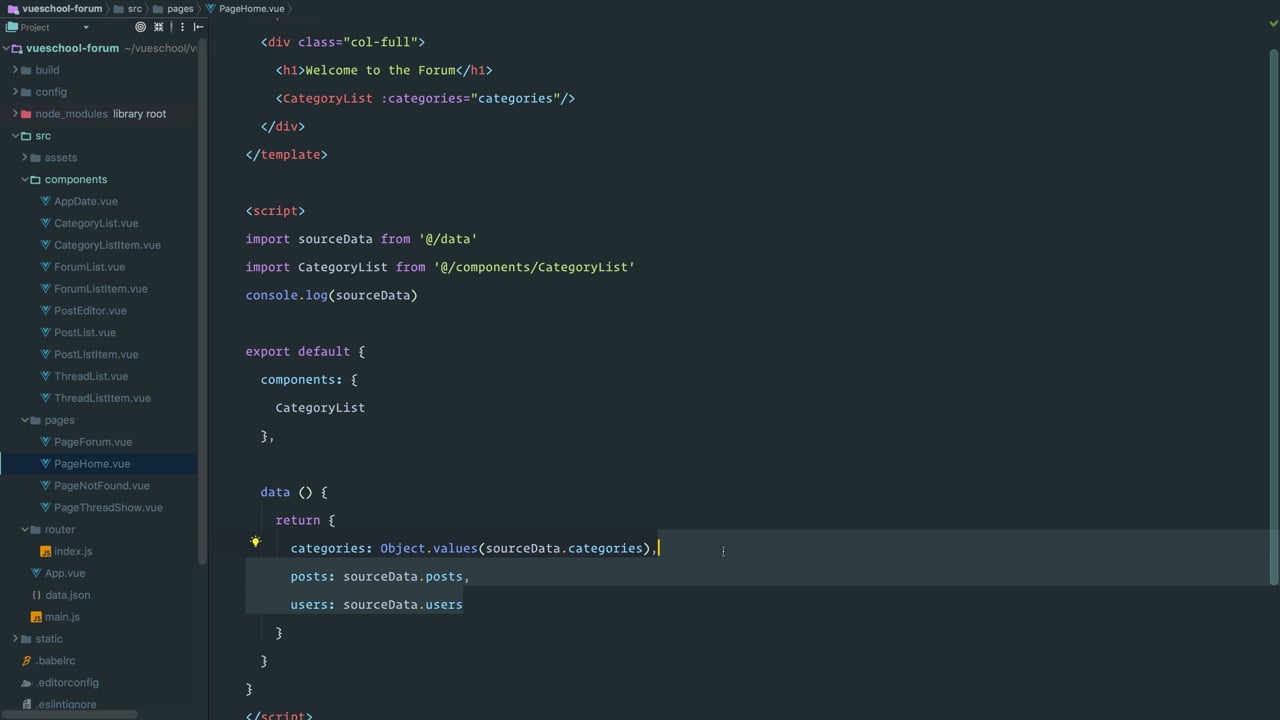Viewport: 1280px width, 720px height.
Task: Click 'Welcome to the Forum' heading text
Action: (380, 70)
